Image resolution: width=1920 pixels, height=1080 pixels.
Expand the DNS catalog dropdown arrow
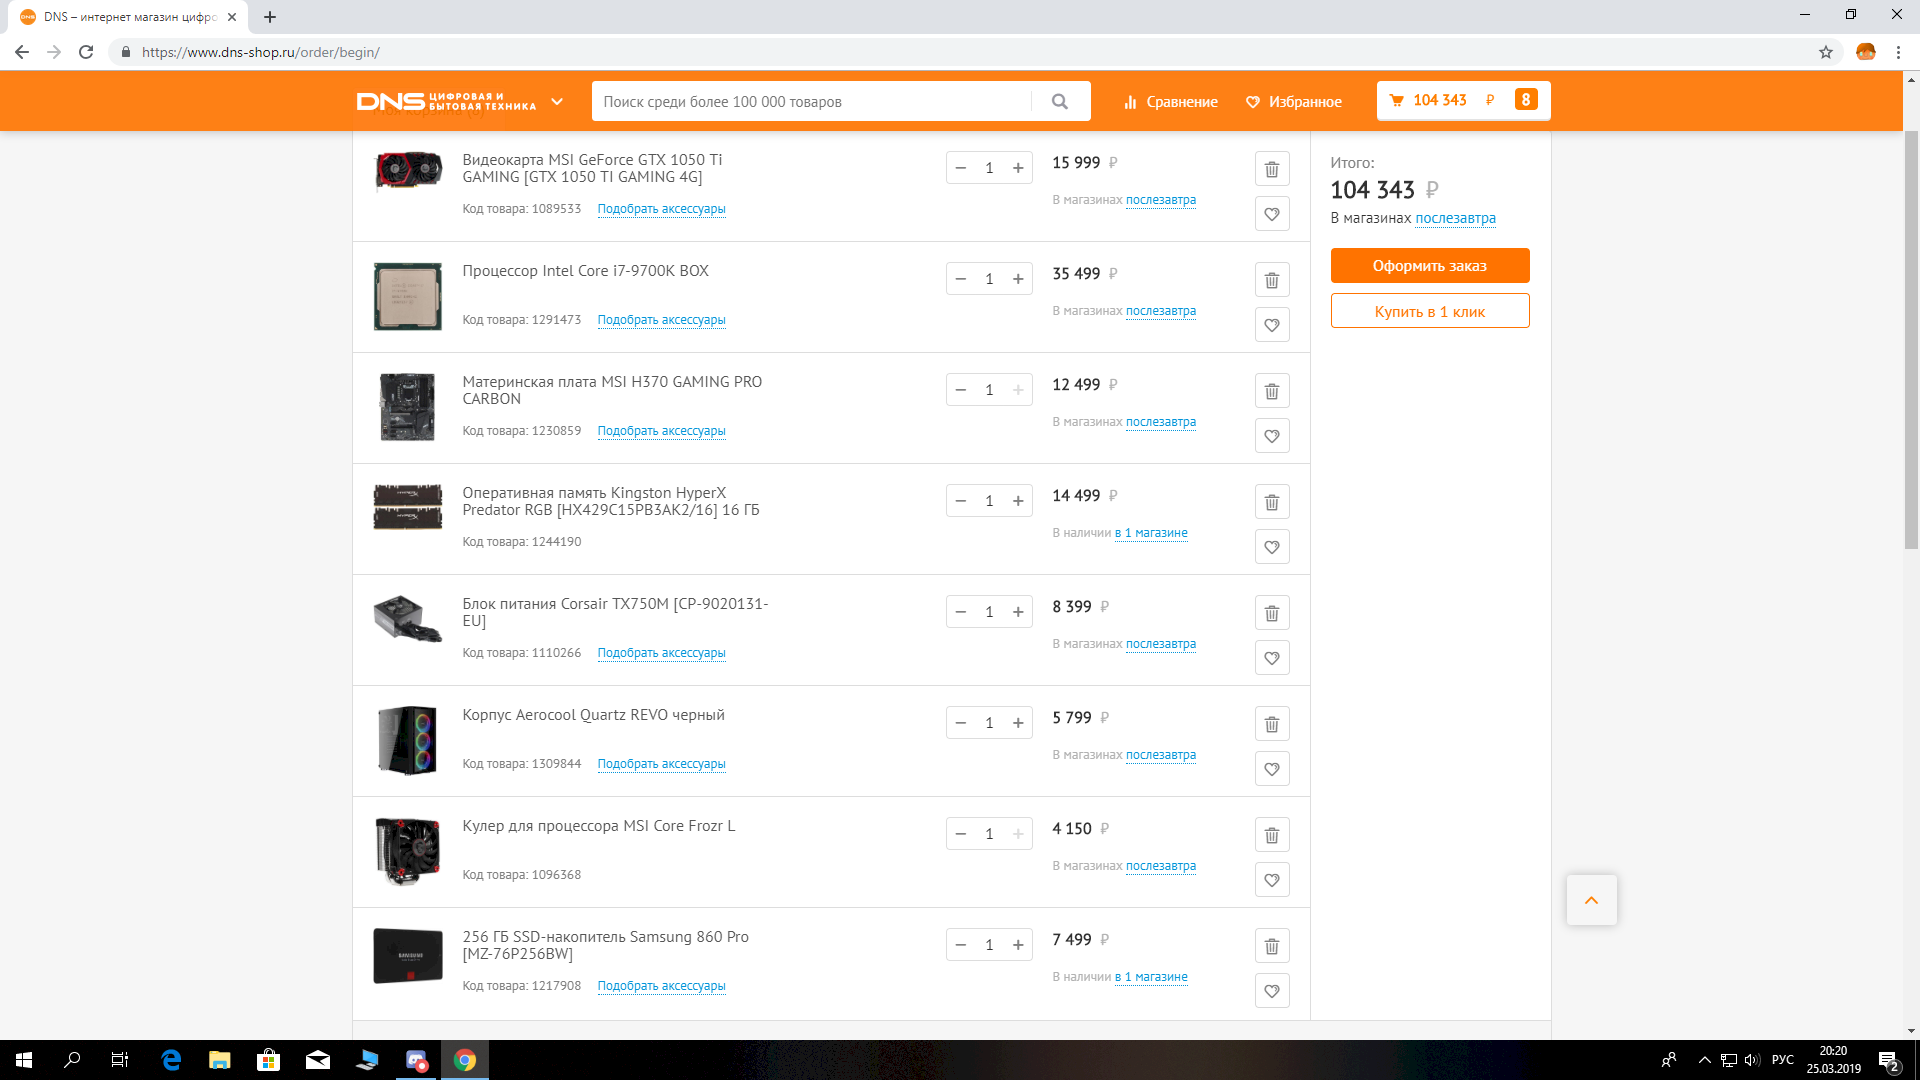(557, 101)
